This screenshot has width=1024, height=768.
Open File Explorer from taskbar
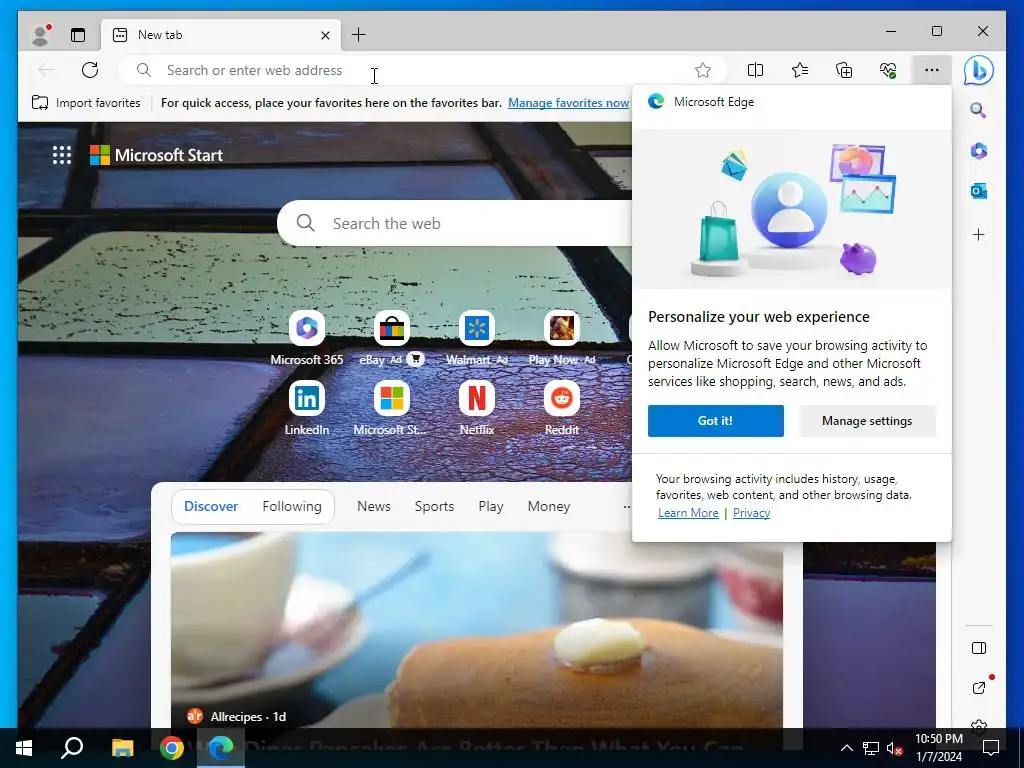point(122,748)
